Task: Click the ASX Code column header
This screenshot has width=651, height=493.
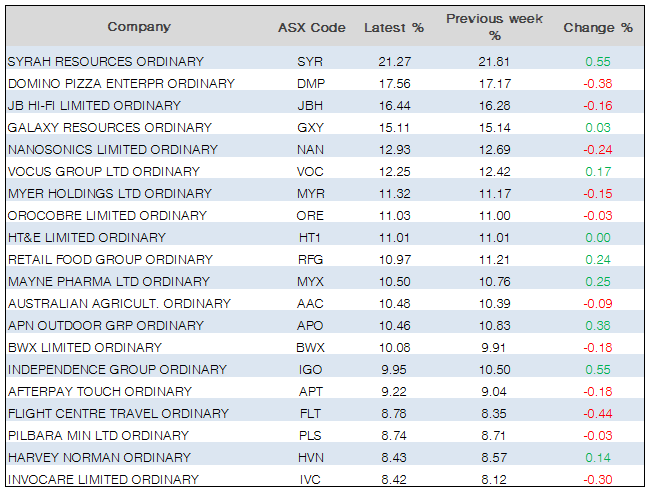Action: (310, 27)
